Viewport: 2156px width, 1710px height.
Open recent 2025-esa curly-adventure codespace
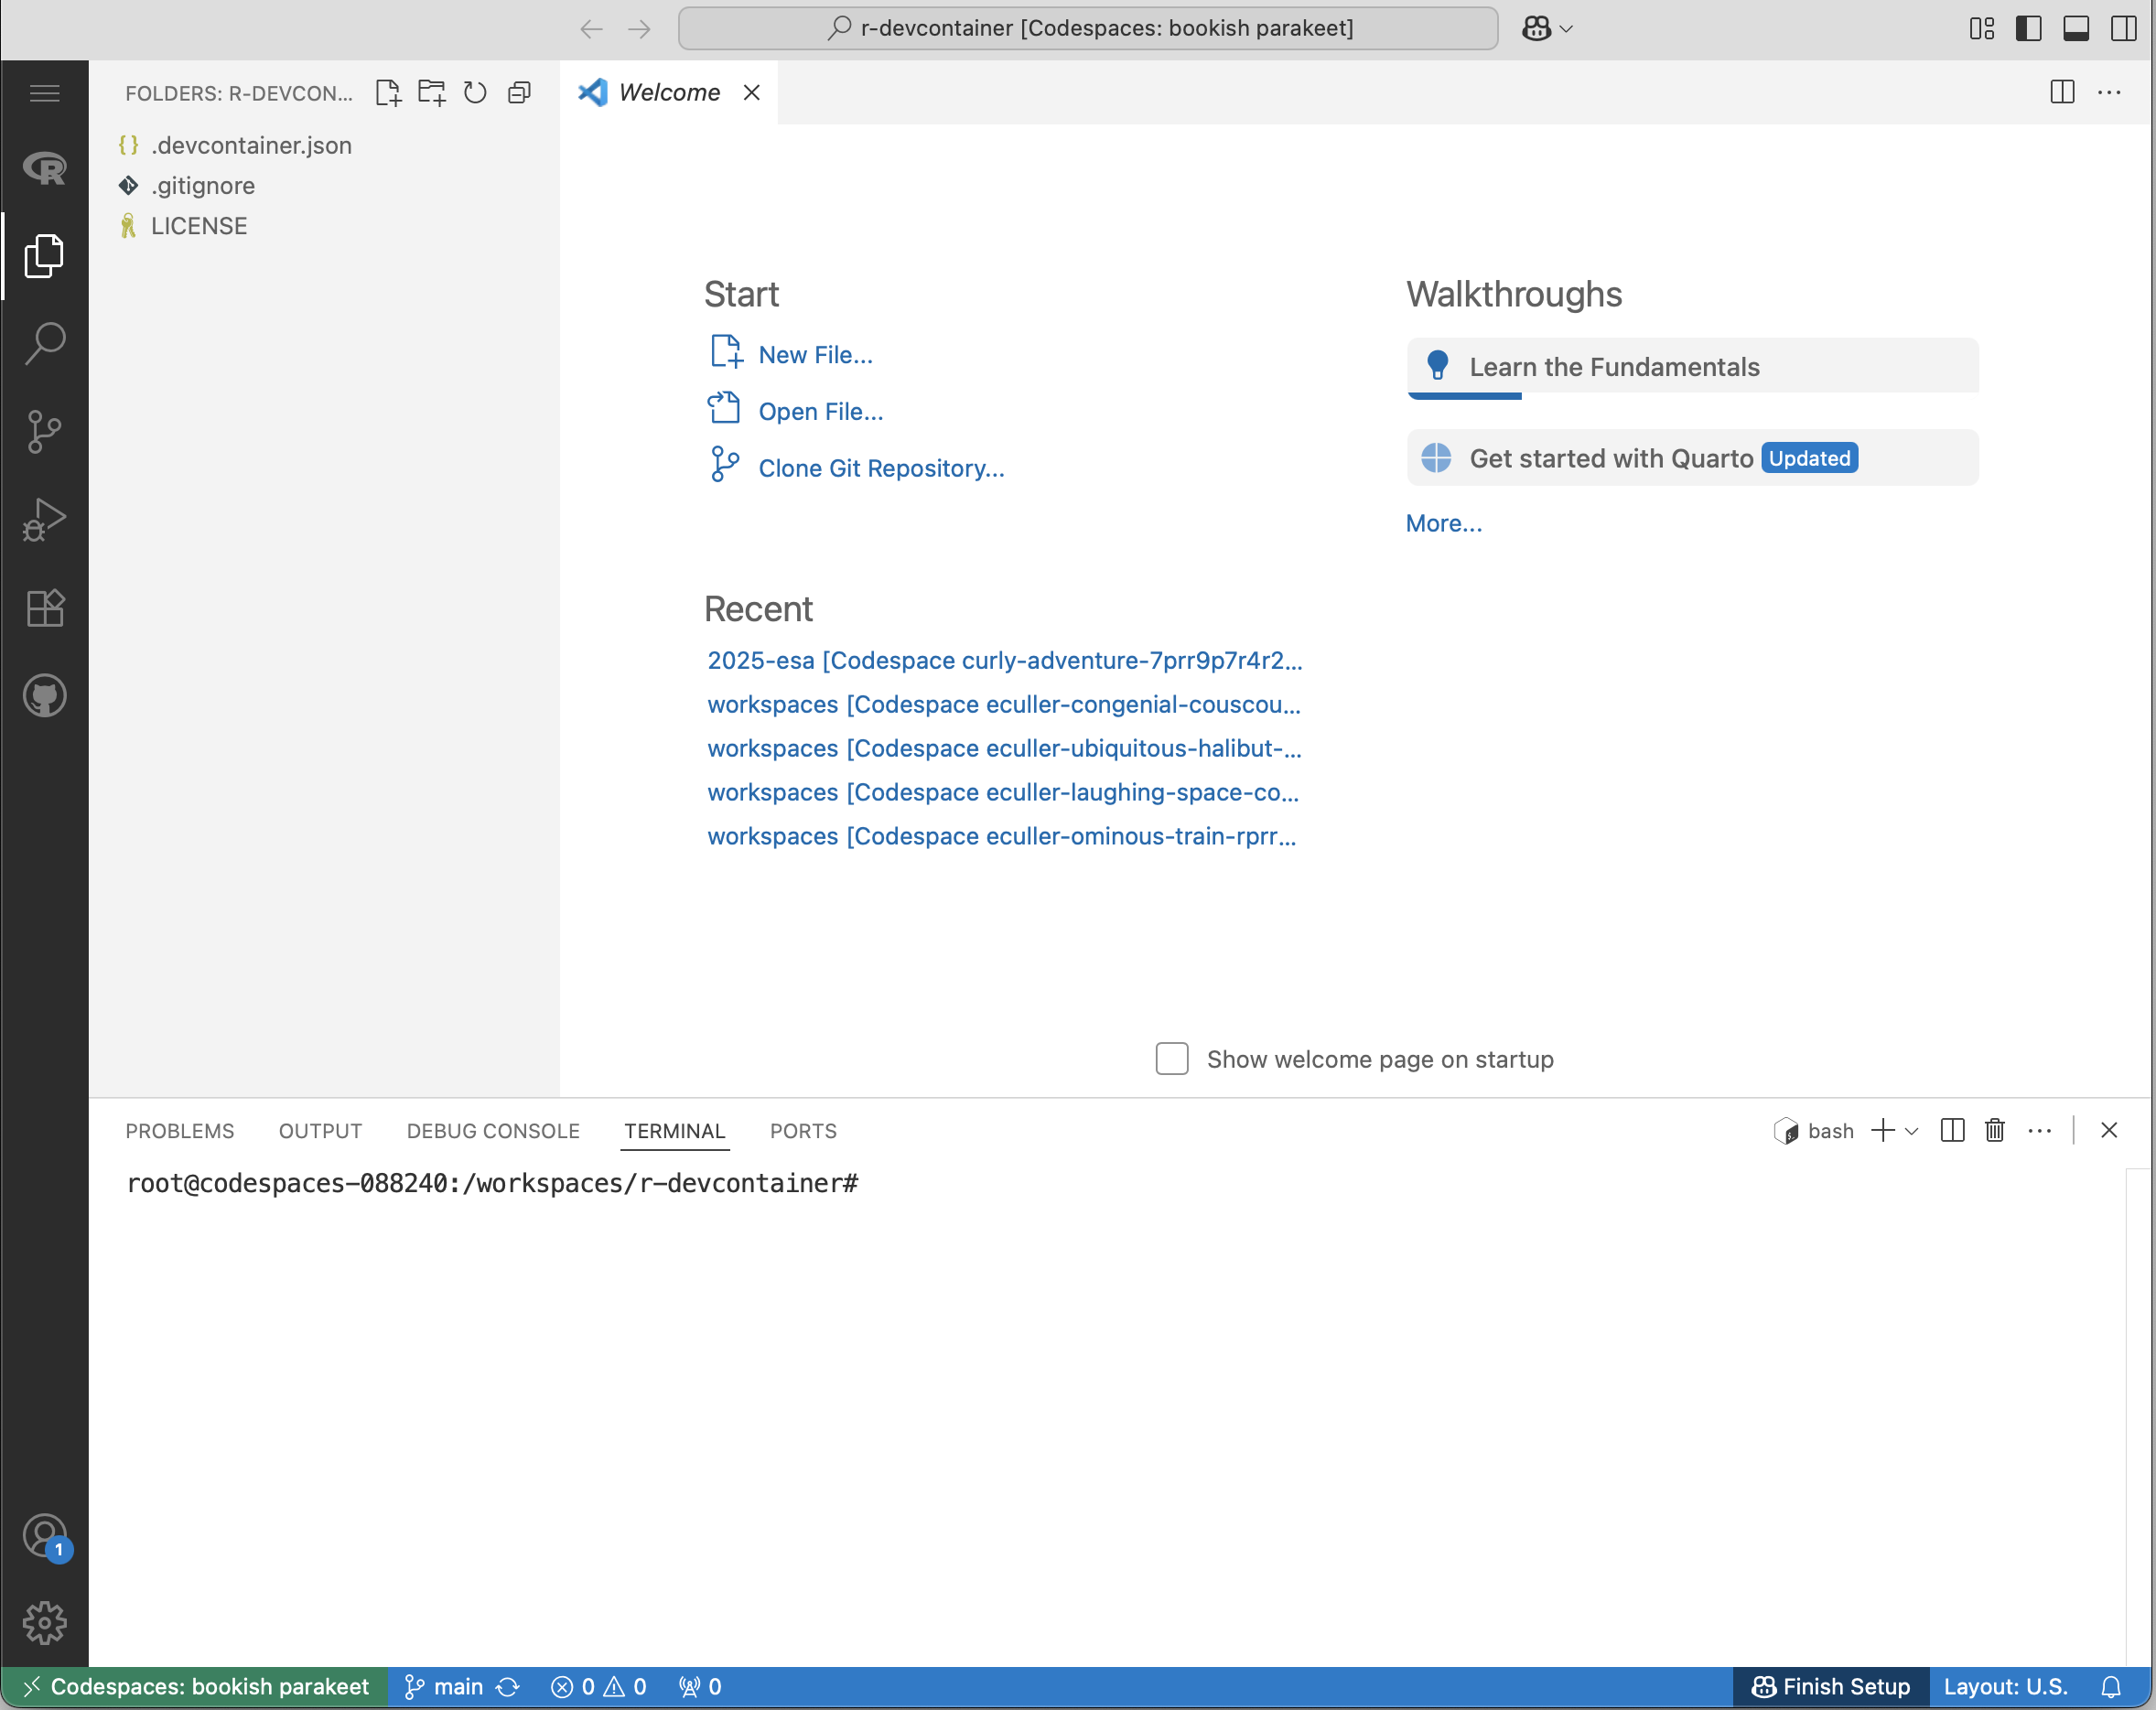click(x=1005, y=660)
